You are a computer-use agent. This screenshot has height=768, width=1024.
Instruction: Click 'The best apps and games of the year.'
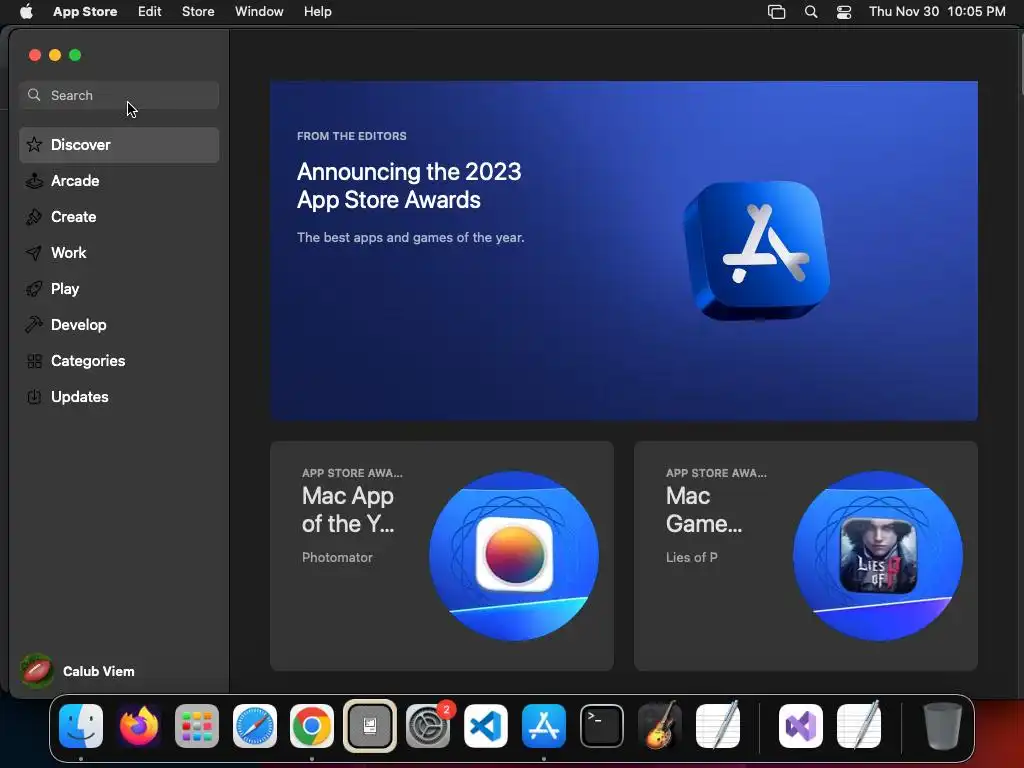pyautogui.click(x=411, y=237)
